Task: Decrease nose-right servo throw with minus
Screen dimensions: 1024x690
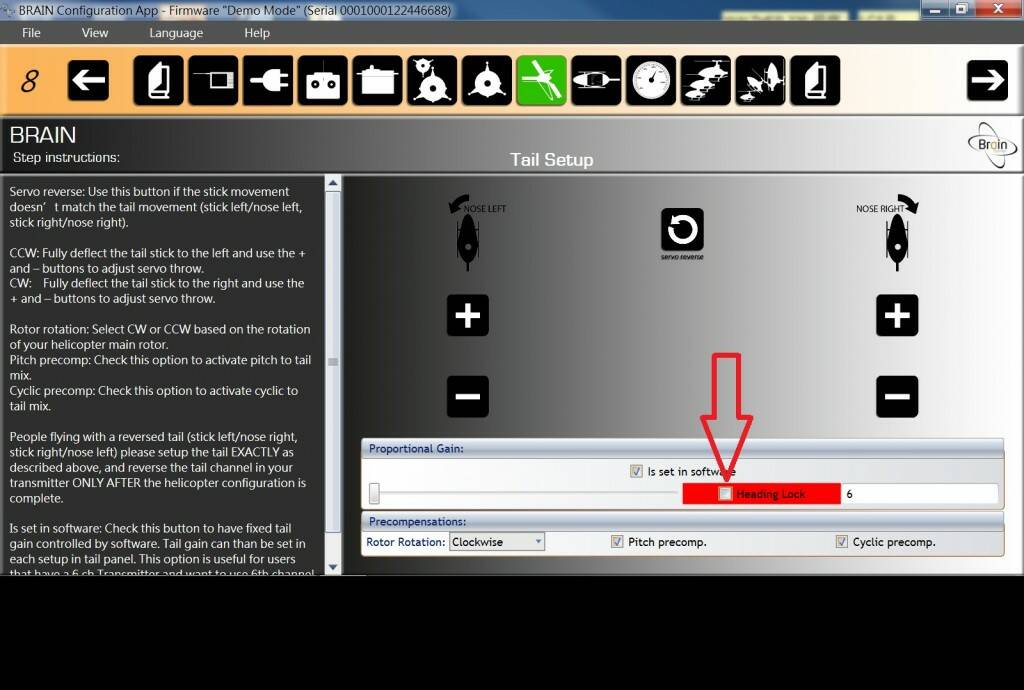Action: tap(897, 396)
